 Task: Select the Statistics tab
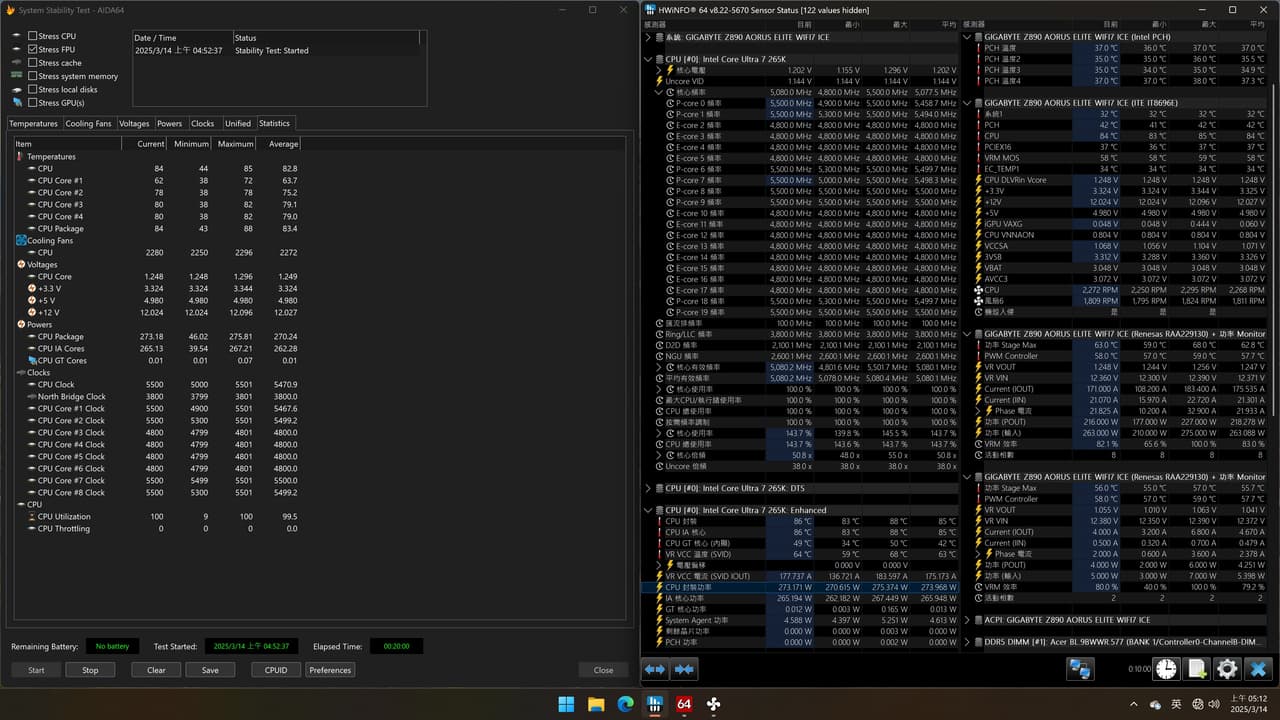[x=274, y=123]
